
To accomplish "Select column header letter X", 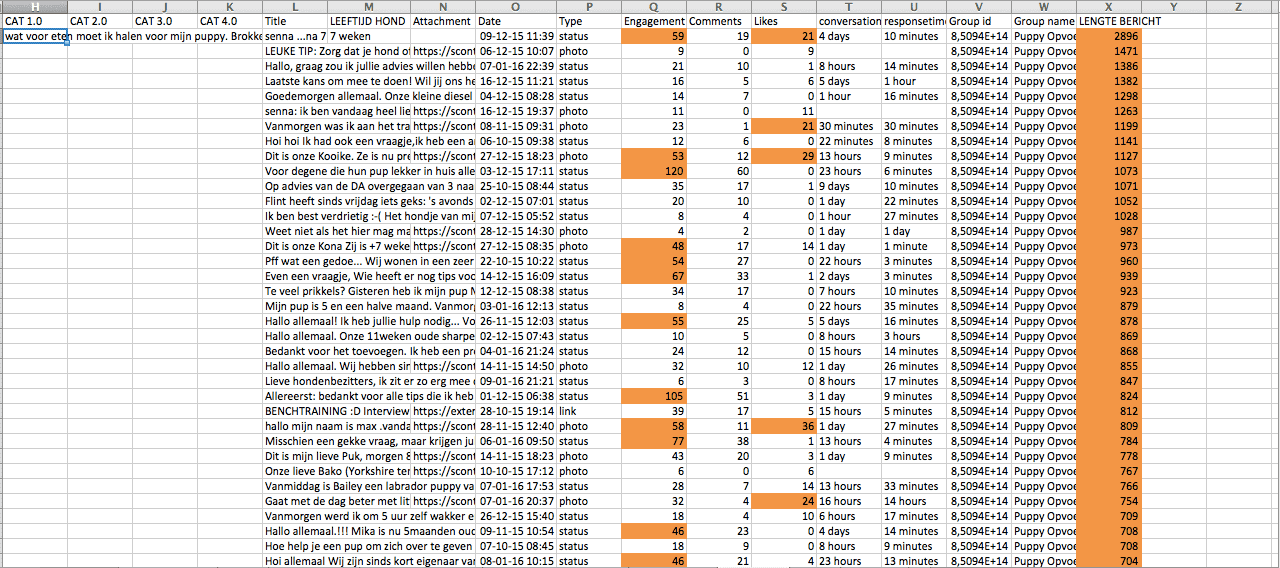I will 1110,7.
